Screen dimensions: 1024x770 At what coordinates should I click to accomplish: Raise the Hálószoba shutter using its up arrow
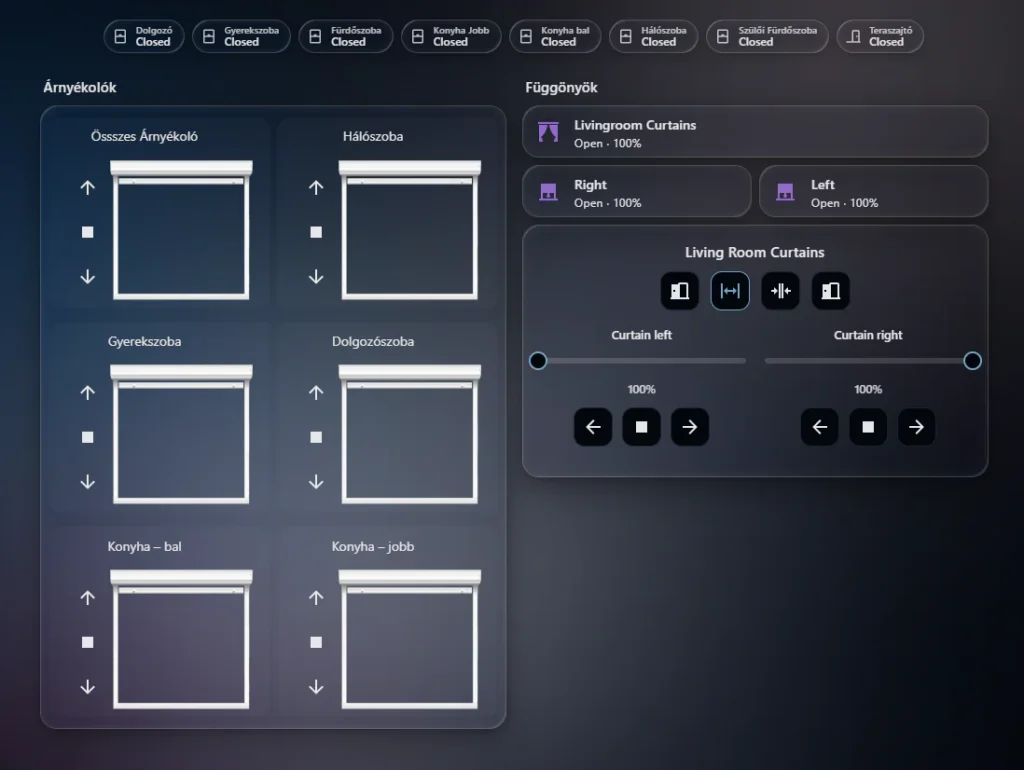[x=316, y=188]
